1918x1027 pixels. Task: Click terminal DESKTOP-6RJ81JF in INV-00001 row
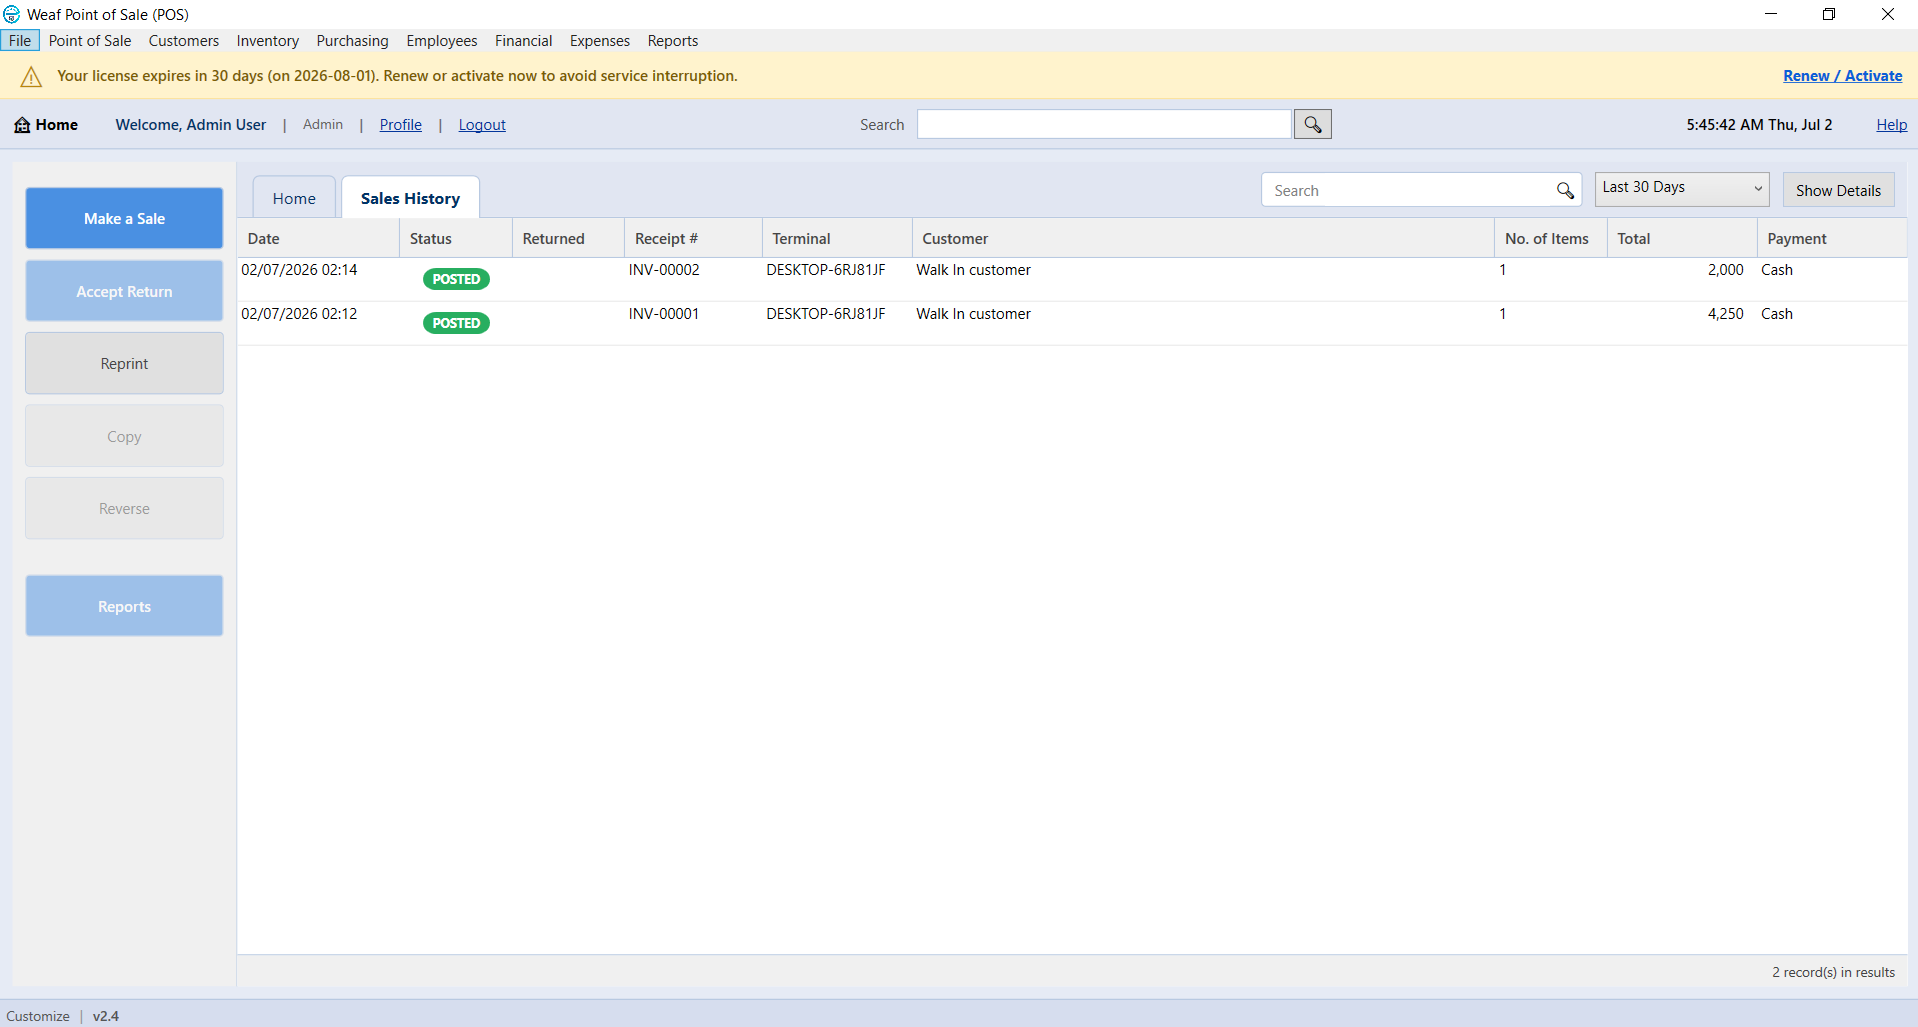(x=826, y=314)
